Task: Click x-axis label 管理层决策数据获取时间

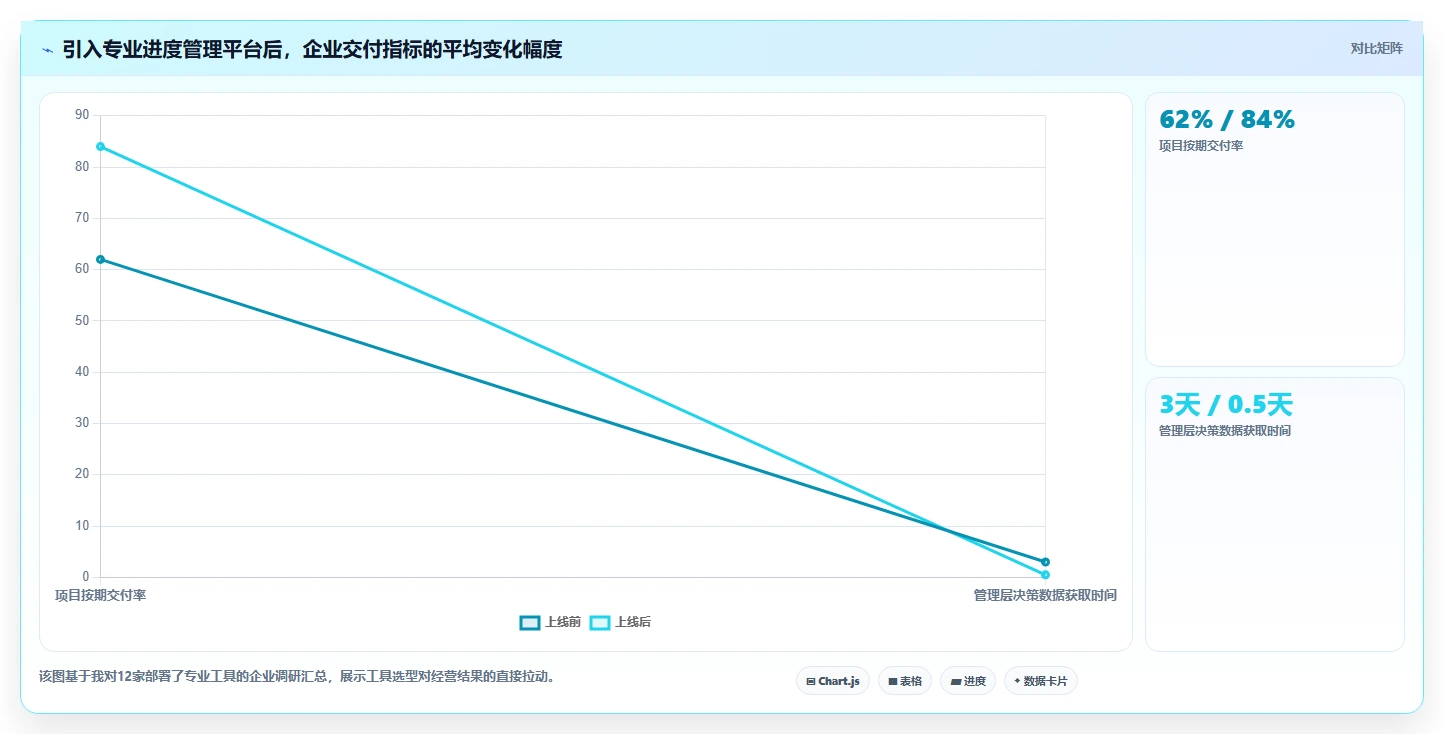Action: coord(1045,595)
